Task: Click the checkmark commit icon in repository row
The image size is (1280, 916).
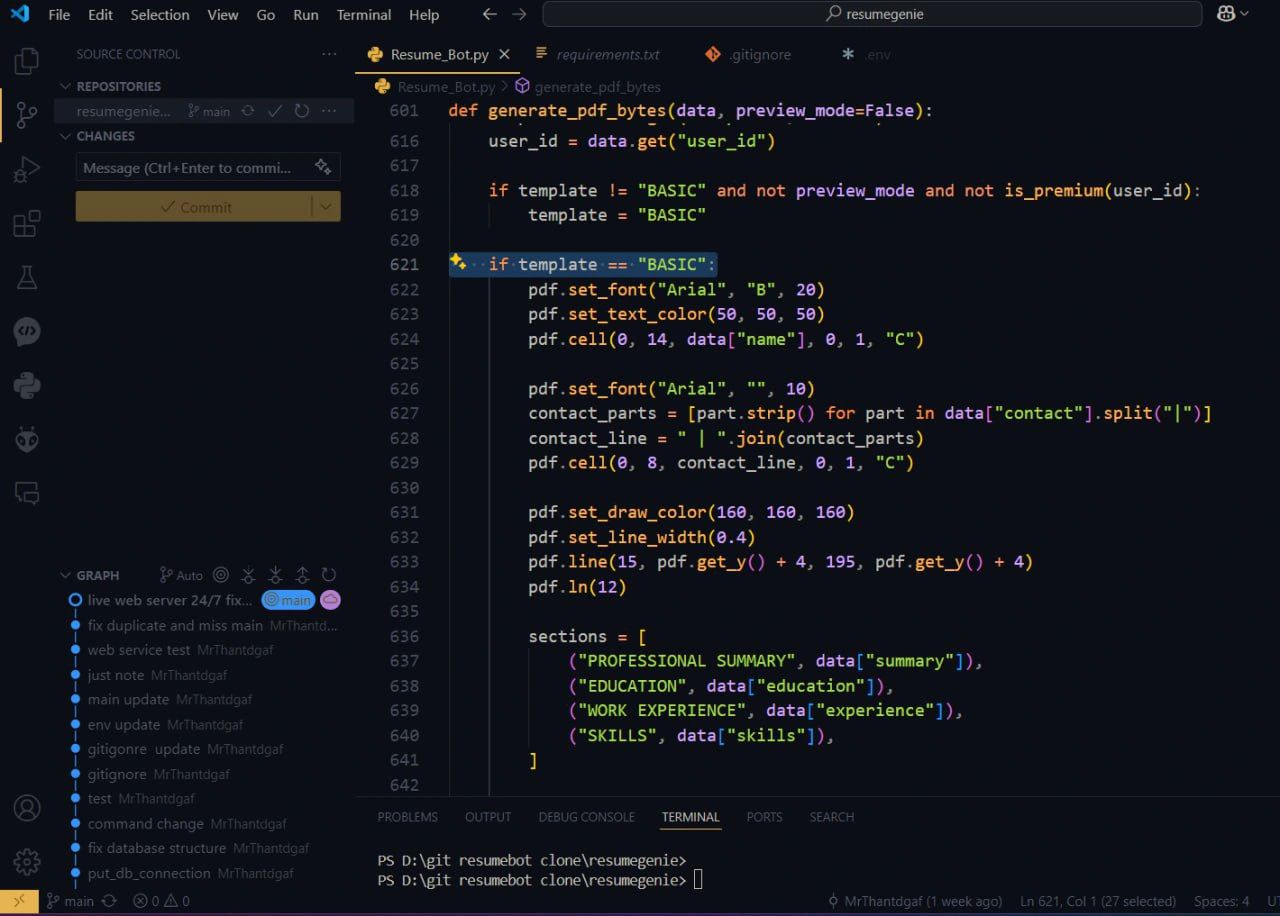Action: coord(275,111)
